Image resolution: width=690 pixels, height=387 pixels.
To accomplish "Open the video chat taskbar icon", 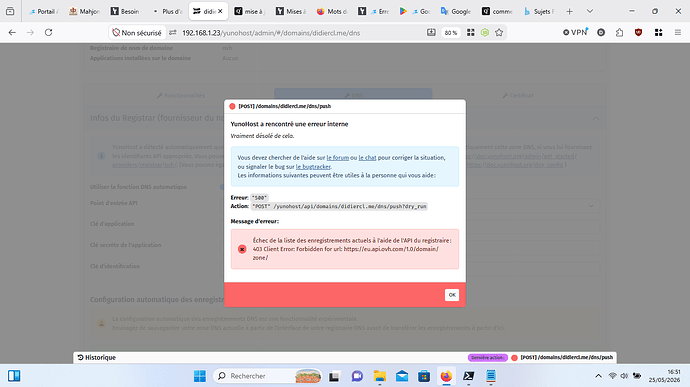I will [357, 376].
